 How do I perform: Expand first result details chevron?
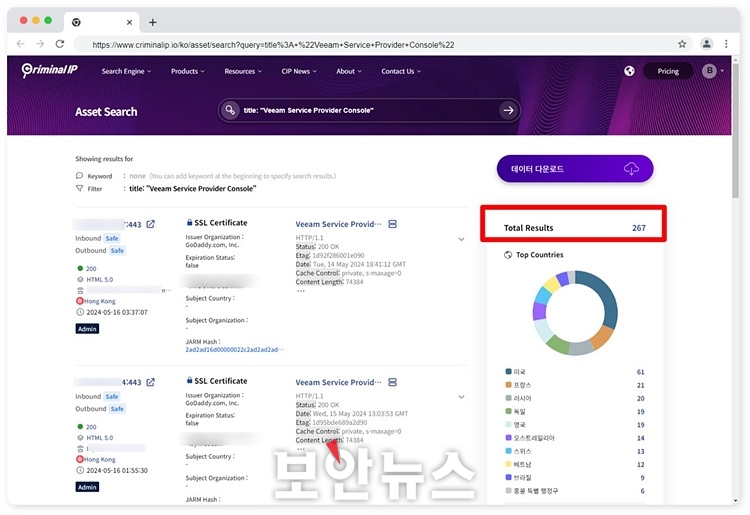(461, 239)
